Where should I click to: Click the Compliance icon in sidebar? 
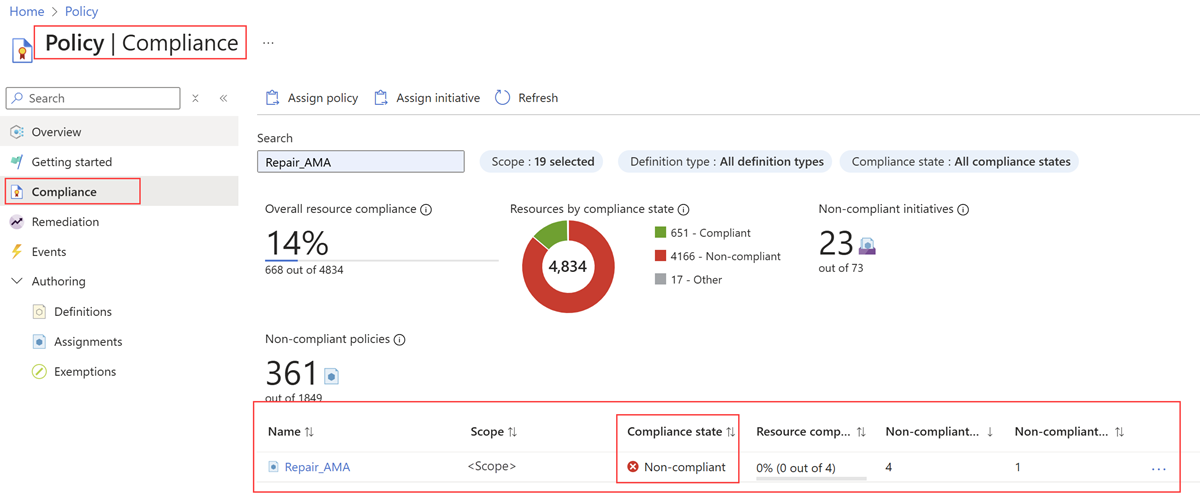[x=17, y=192]
